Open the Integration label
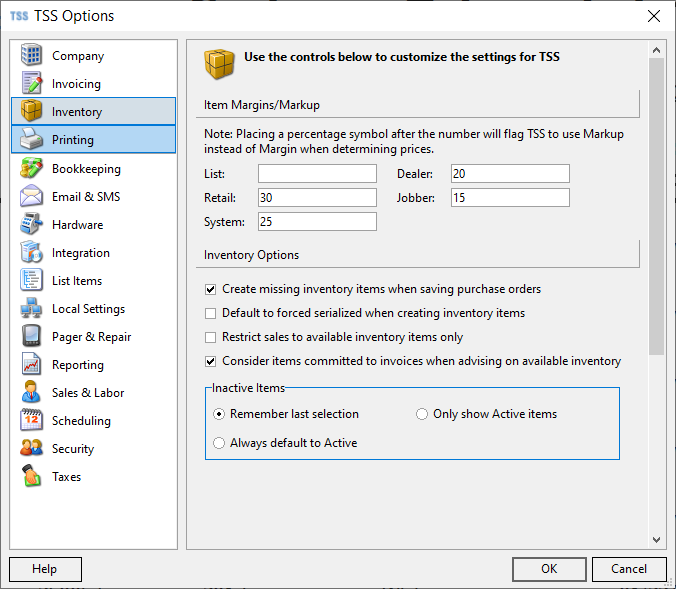 [x=81, y=253]
